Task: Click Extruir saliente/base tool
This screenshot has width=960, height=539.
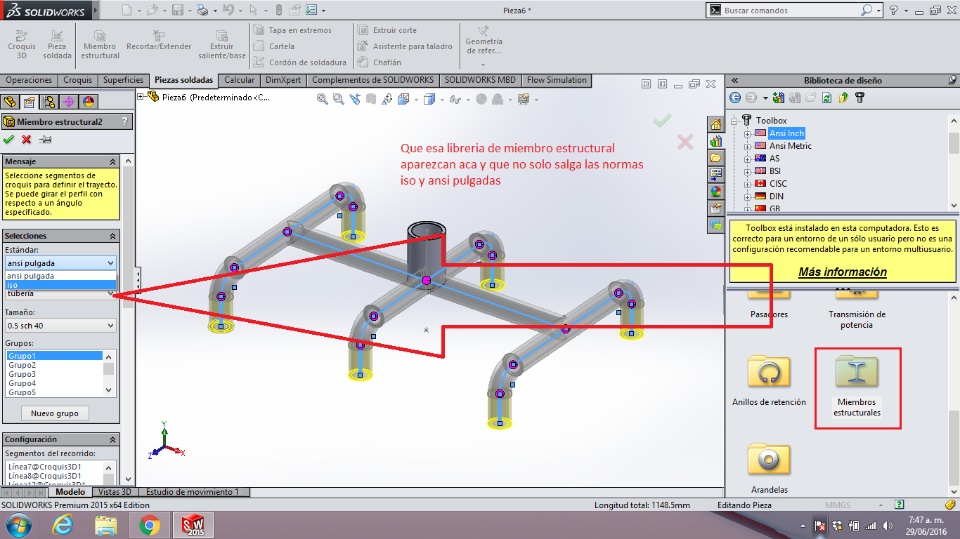Action: coord(222,43)
